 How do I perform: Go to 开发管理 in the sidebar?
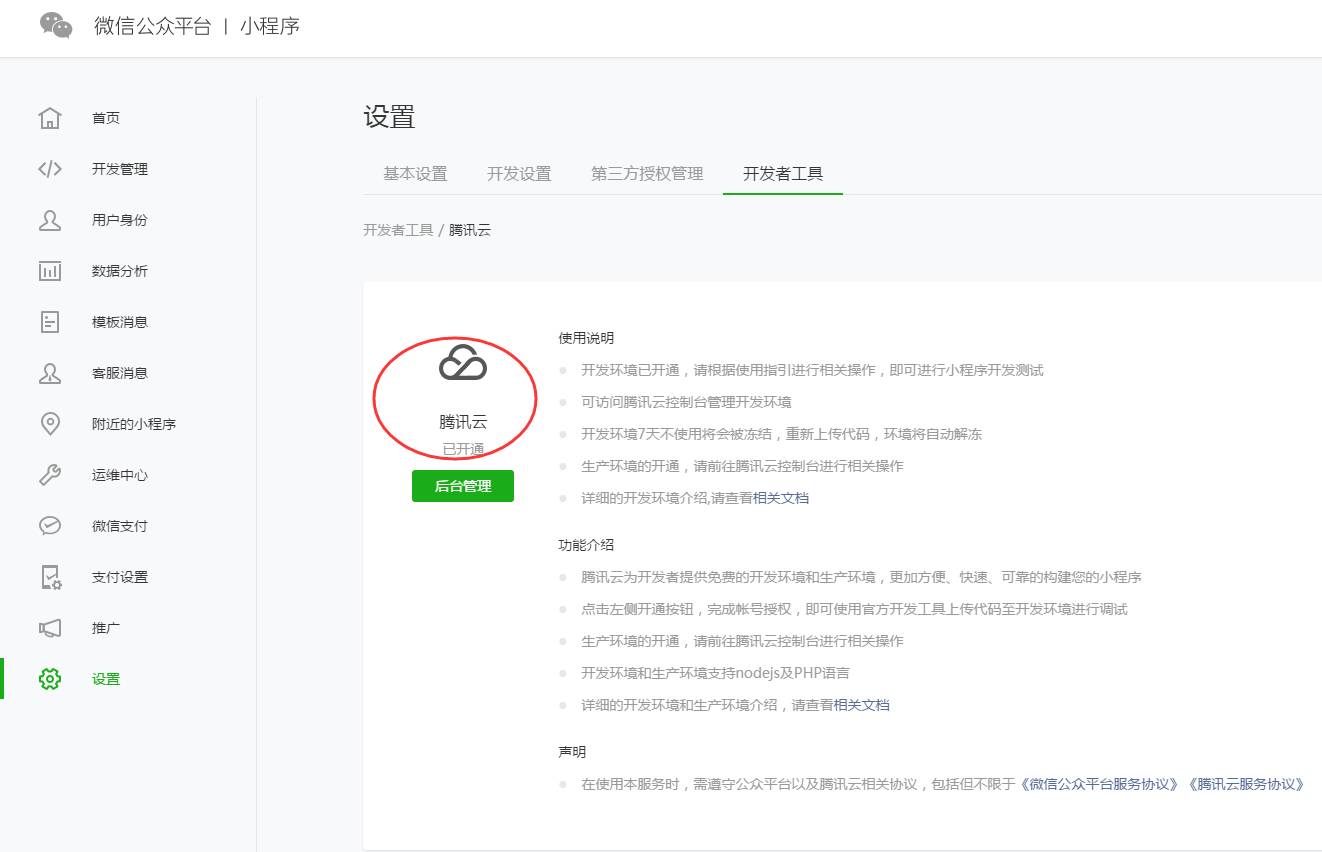click(x=120, y=169)
